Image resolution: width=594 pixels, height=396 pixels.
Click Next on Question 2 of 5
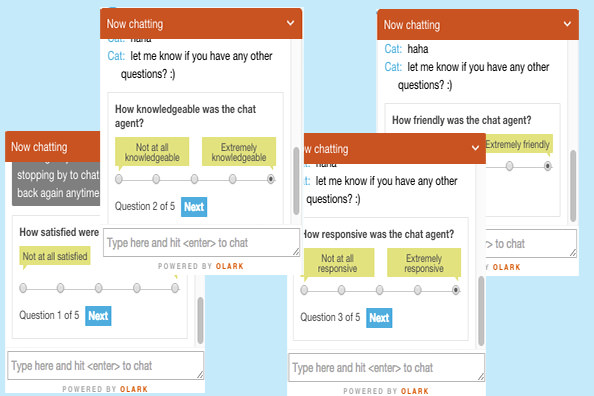[194, 207]
